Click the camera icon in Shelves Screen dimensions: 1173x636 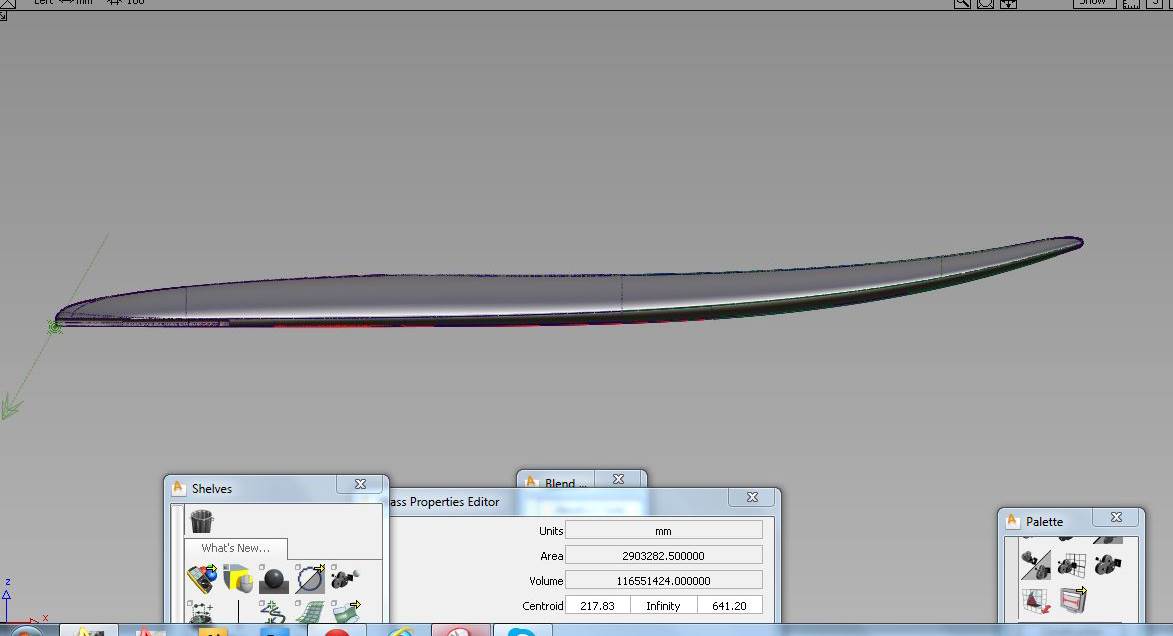[x=345, y=578]
